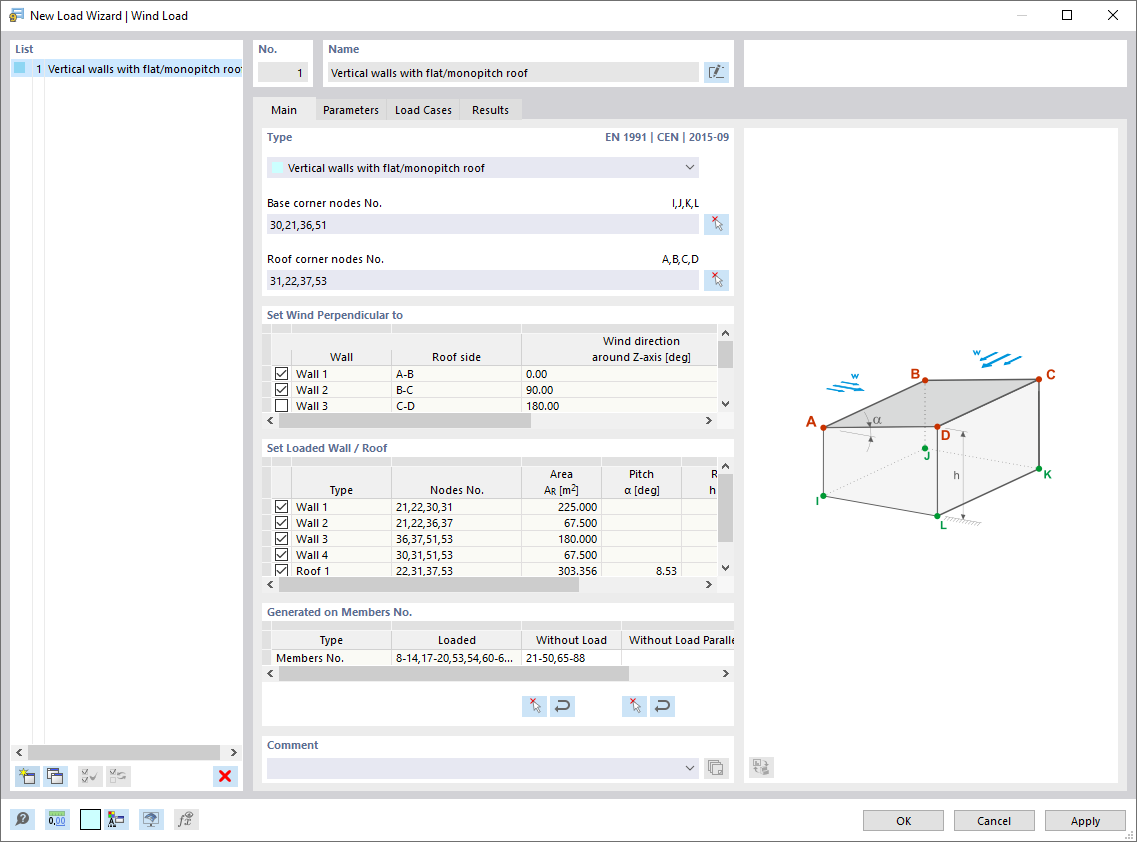Viewport: 1137px width, 842px height.
Task: Open the display properties icon on bottom toolbar
Action: point(151,819)
